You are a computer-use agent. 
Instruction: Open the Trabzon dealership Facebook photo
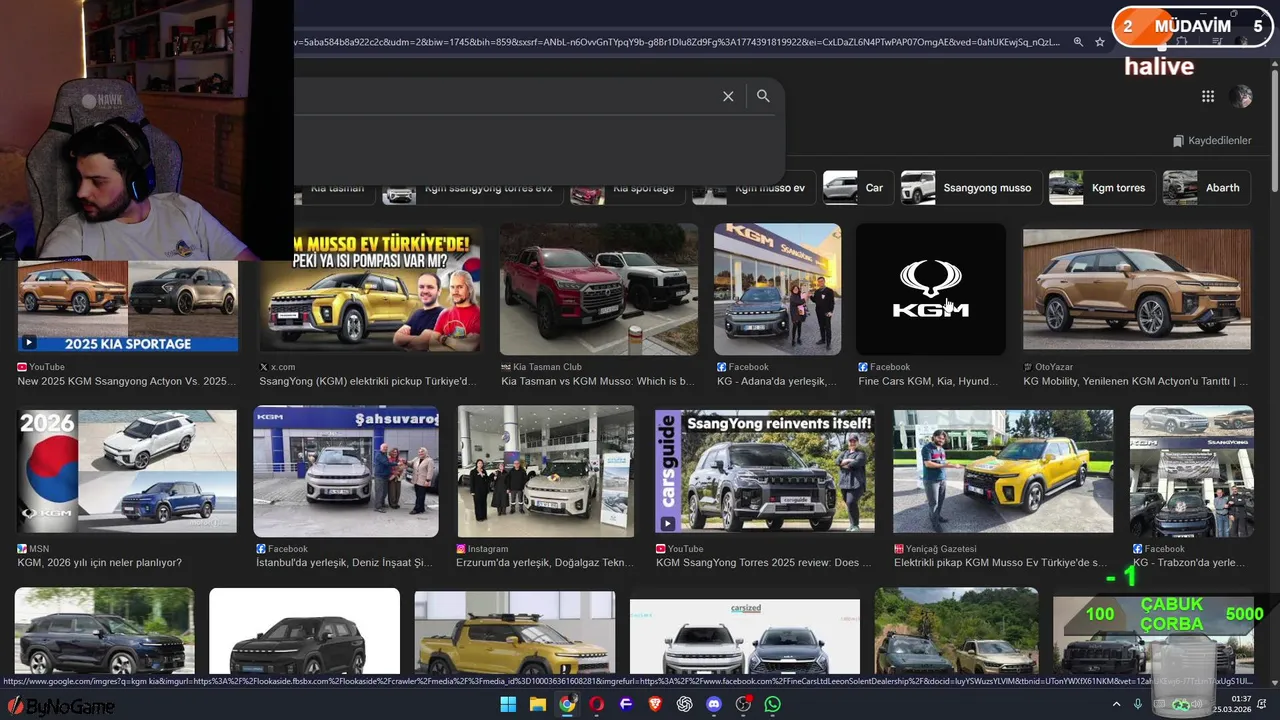pyautogui.click(x=1192, y=471)
